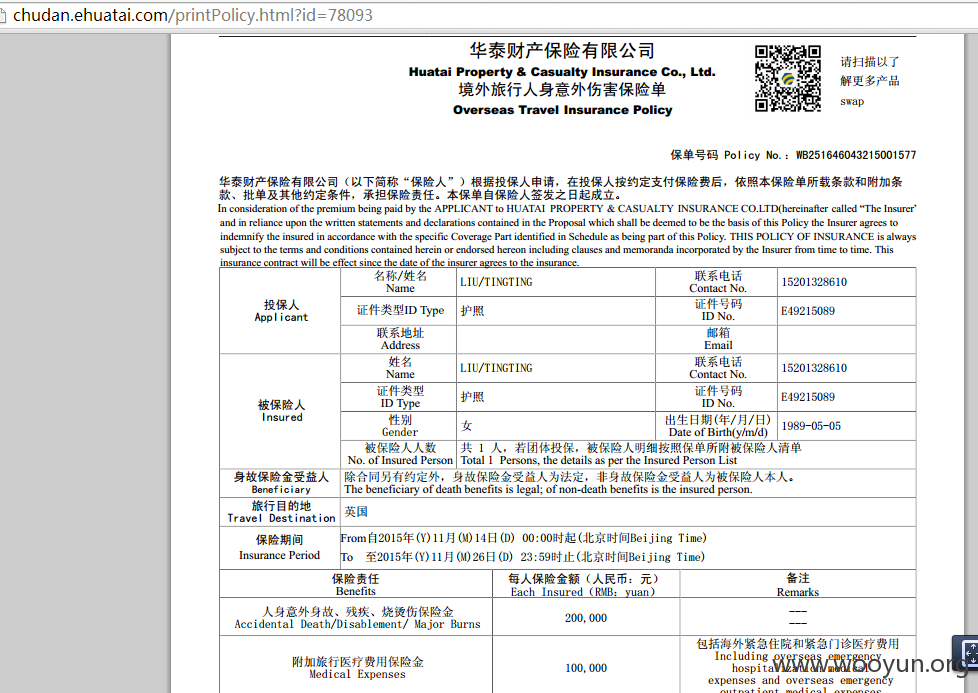The image size is (978, 693).
Task: Click the page document icon beside the URL
Action: [x=2, y=15]
